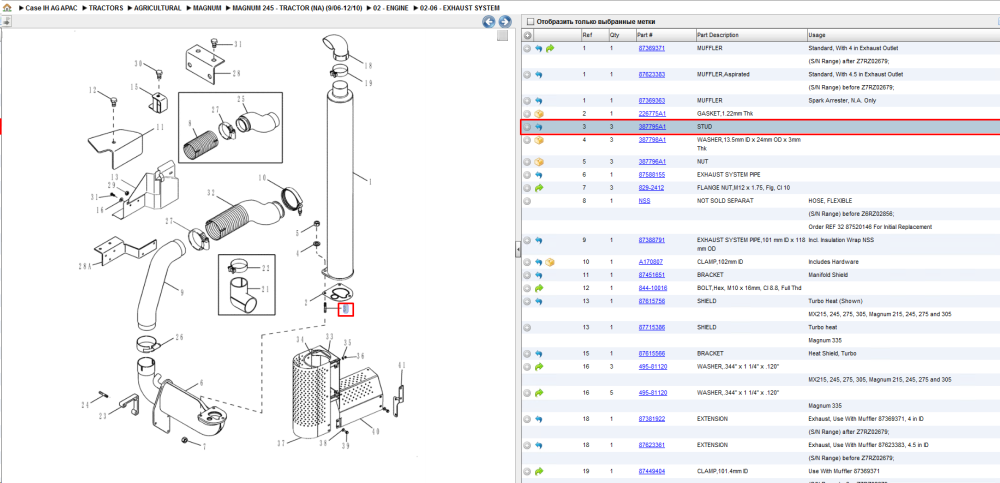Click blue arrow icon for MUFFLER,Aspirated row
1000x483 pixels.
pyautogui.click(x=539, y=75)
